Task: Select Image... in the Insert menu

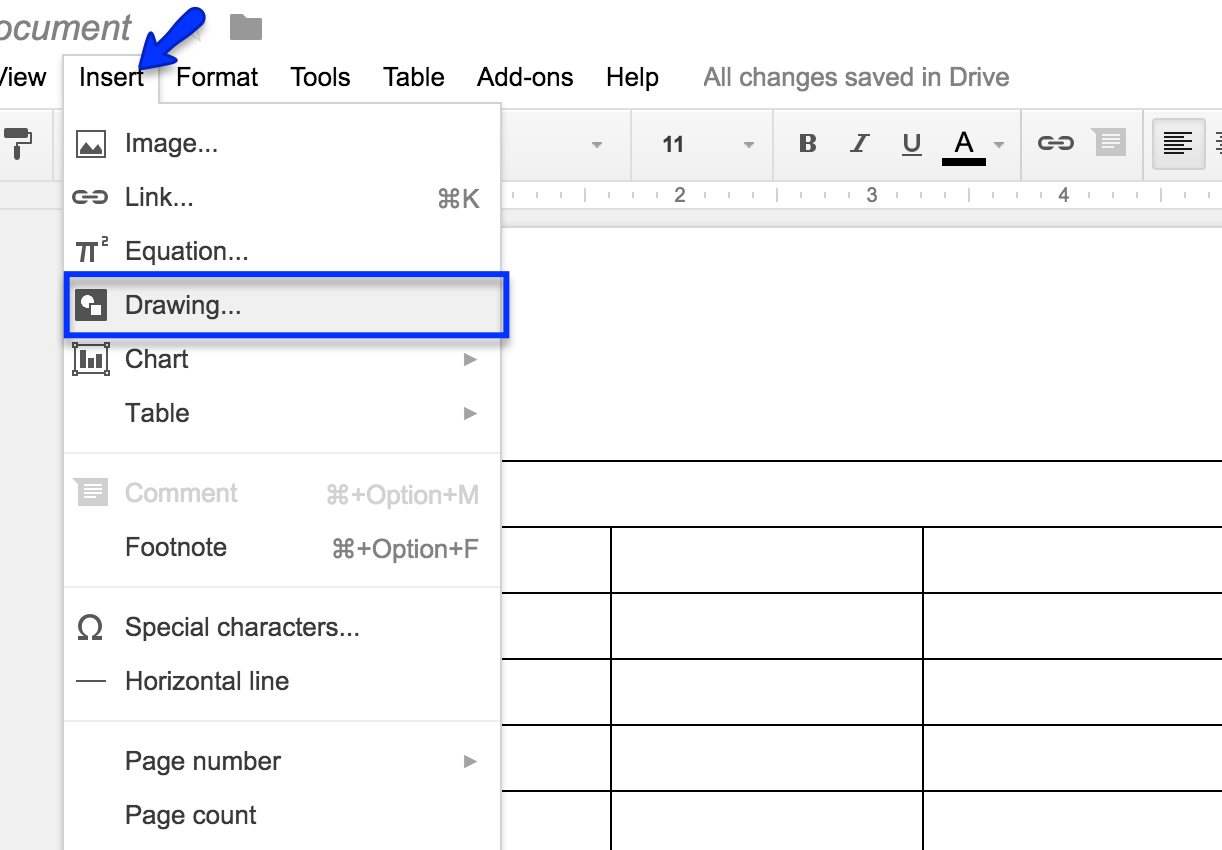Action: [171, 144]
